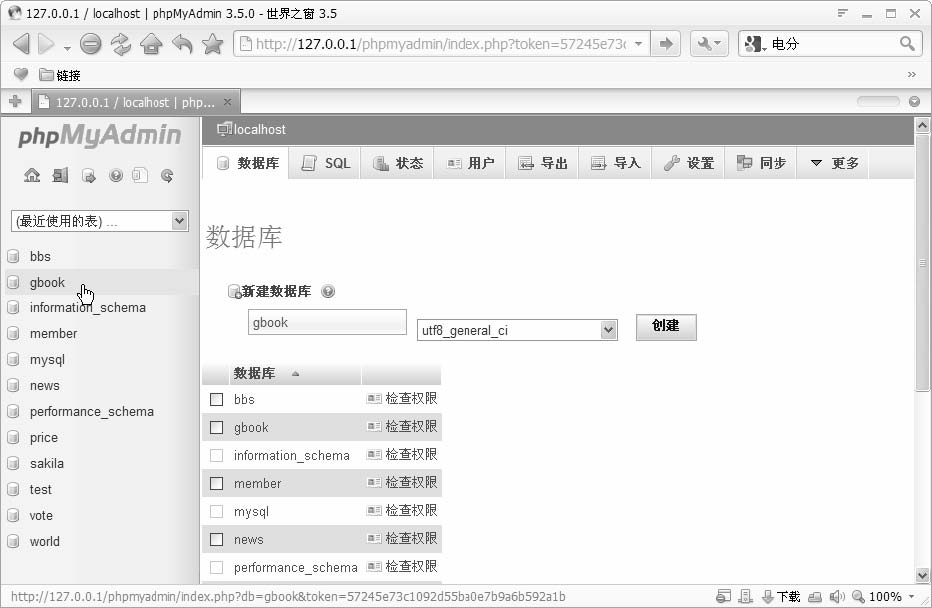Open the bbs database in sidebar

(40, 257)
